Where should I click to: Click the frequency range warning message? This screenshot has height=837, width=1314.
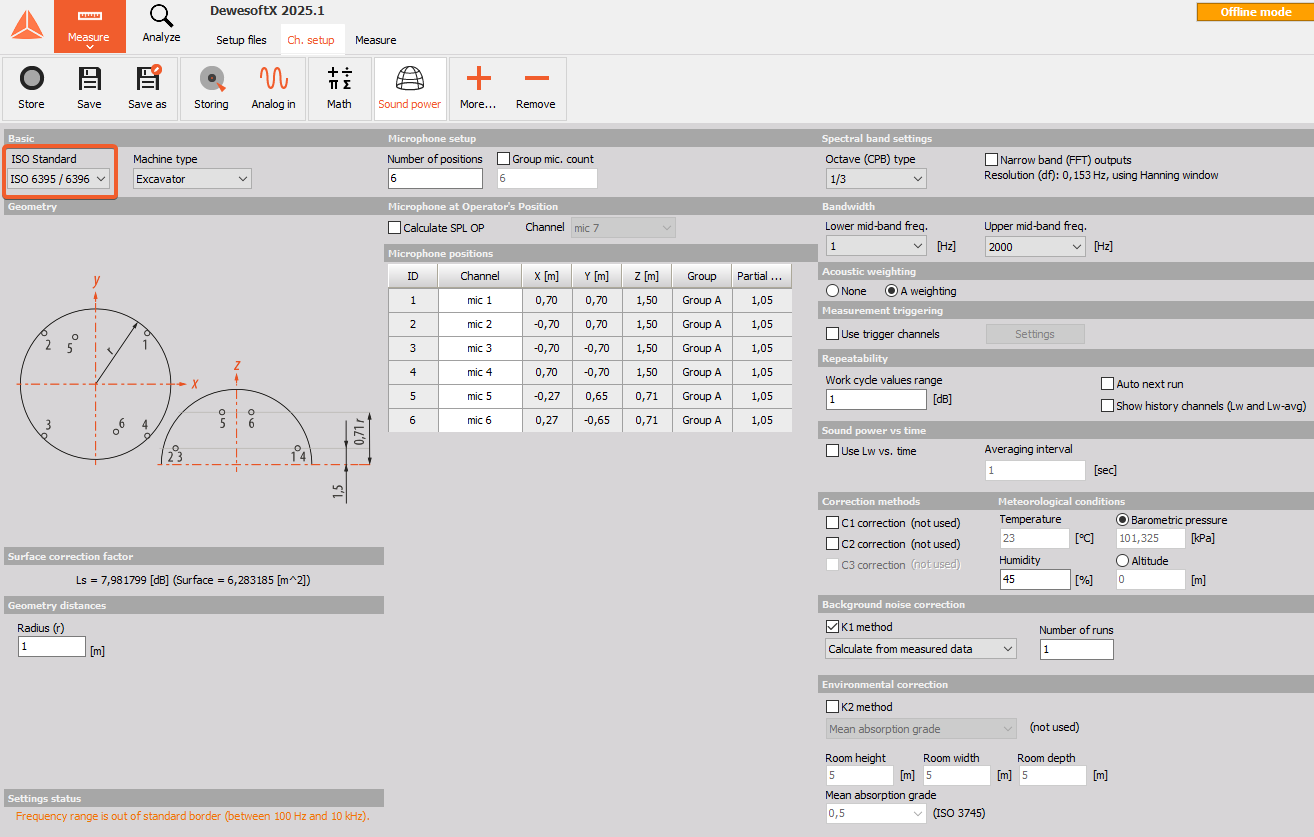click(193, 816)
